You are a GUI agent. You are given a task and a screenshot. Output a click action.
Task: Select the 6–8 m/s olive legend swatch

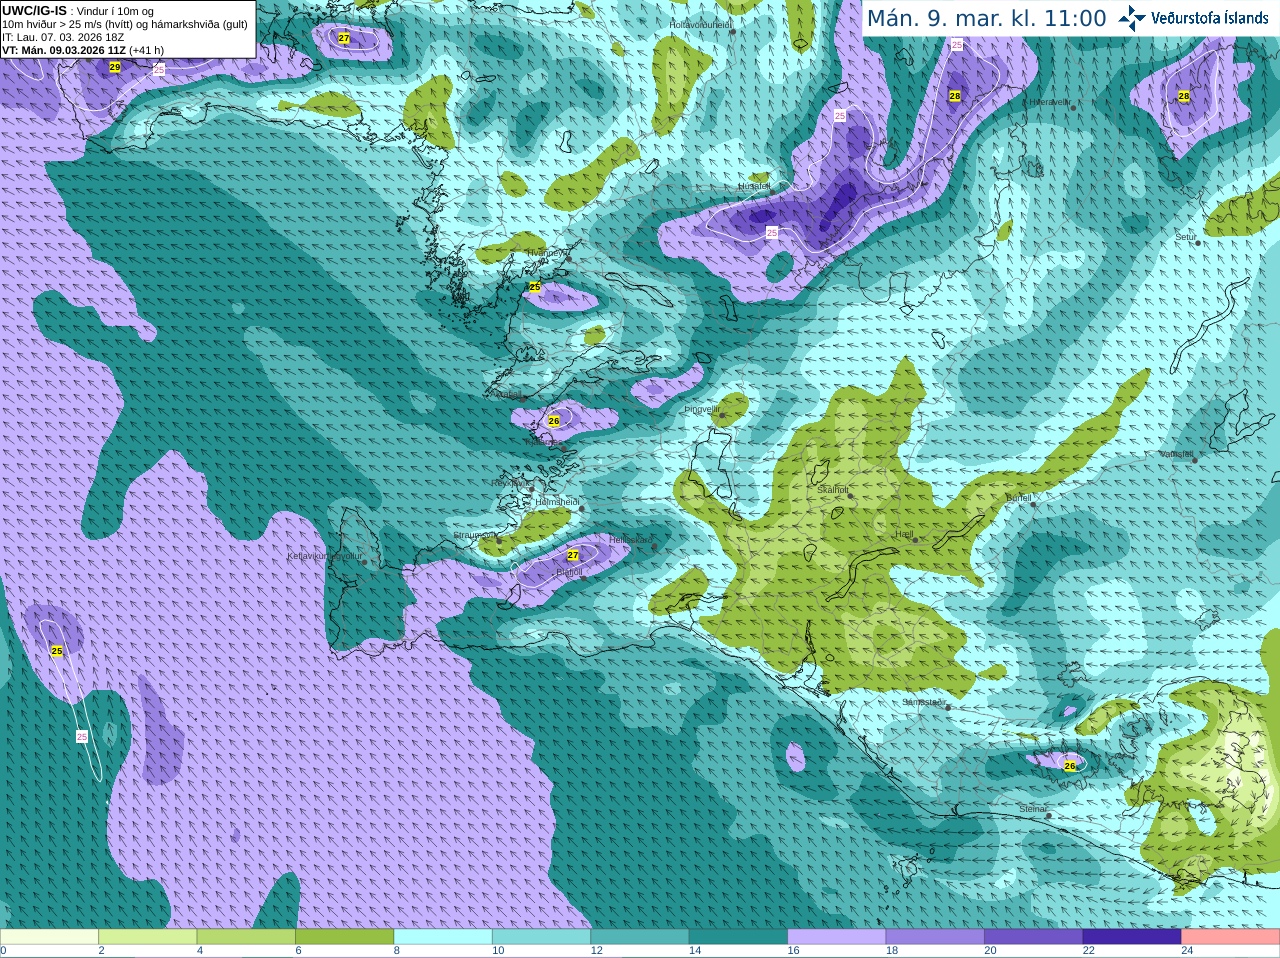pyautogui.click(x=344, y=937)
